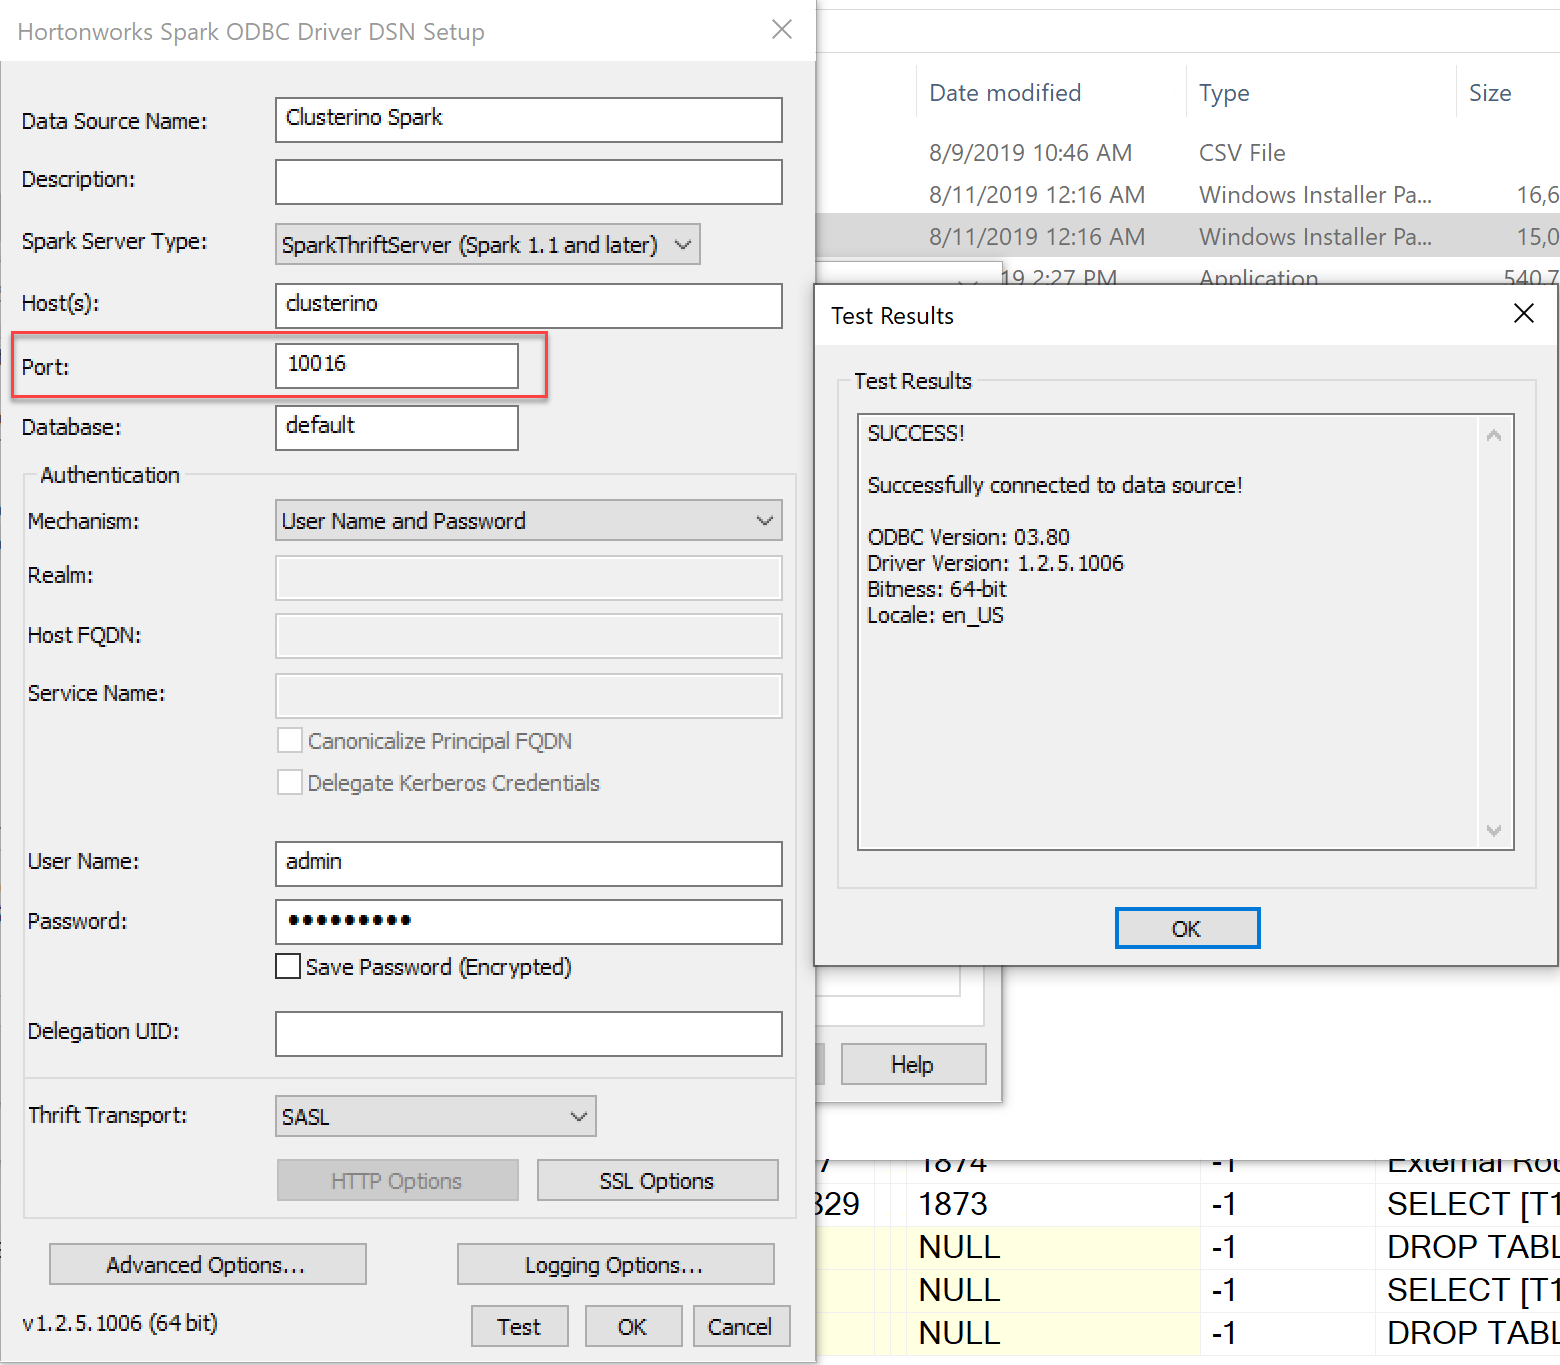Click the Test button

click(x=519, y=1325)
